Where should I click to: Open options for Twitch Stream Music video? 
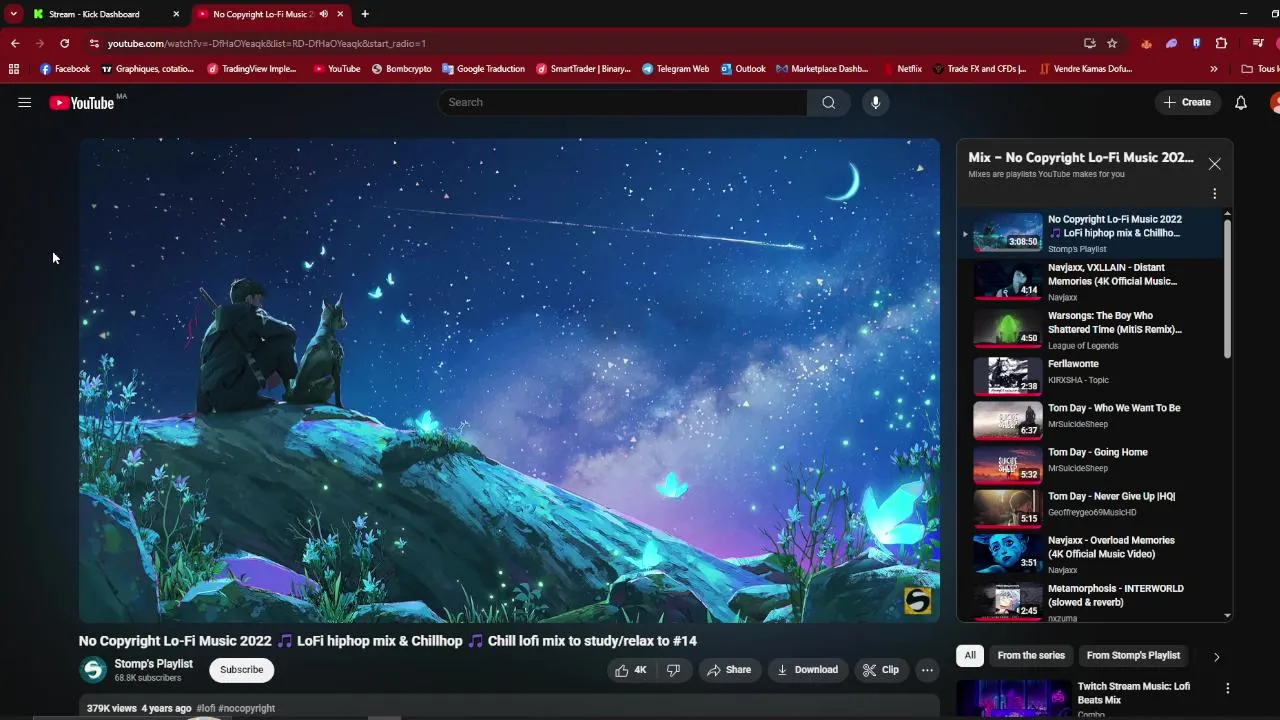1227,688
